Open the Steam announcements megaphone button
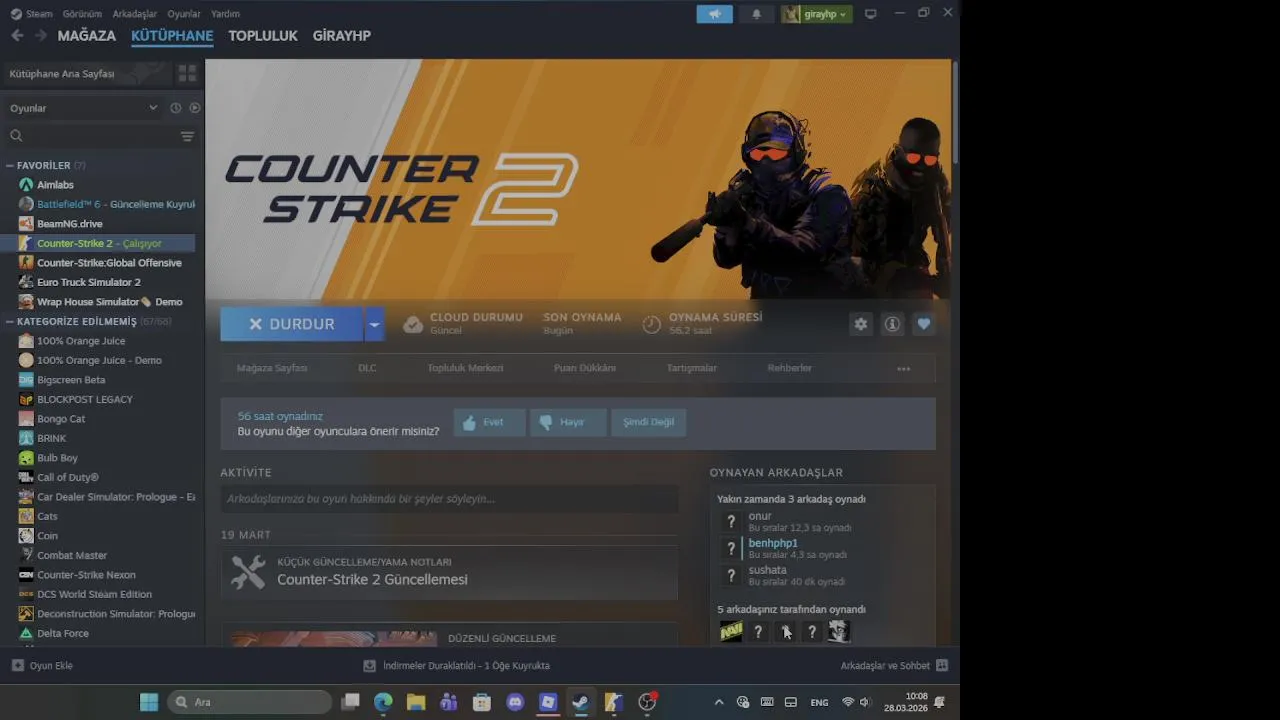This screenshot has width=1280, height=720. tap(714, 14)
